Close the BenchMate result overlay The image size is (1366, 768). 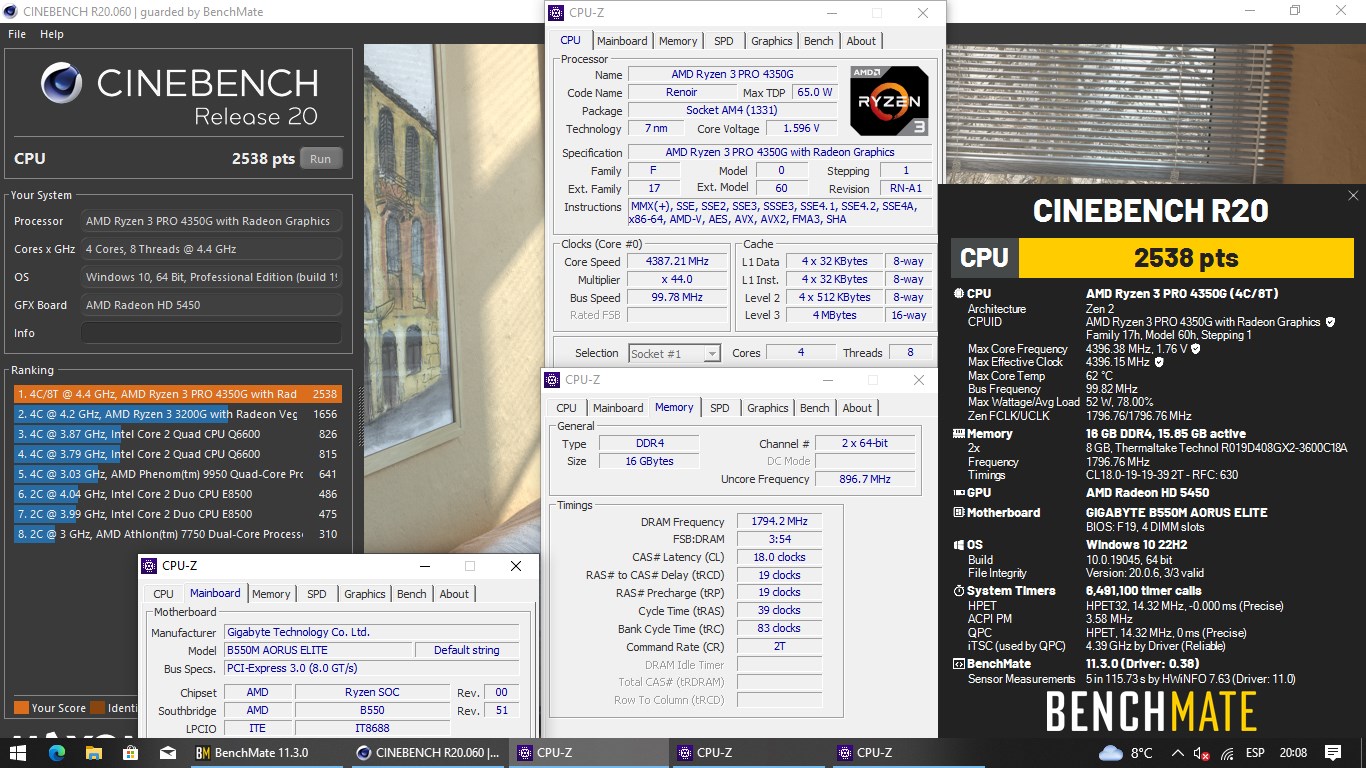point(1353,196)
